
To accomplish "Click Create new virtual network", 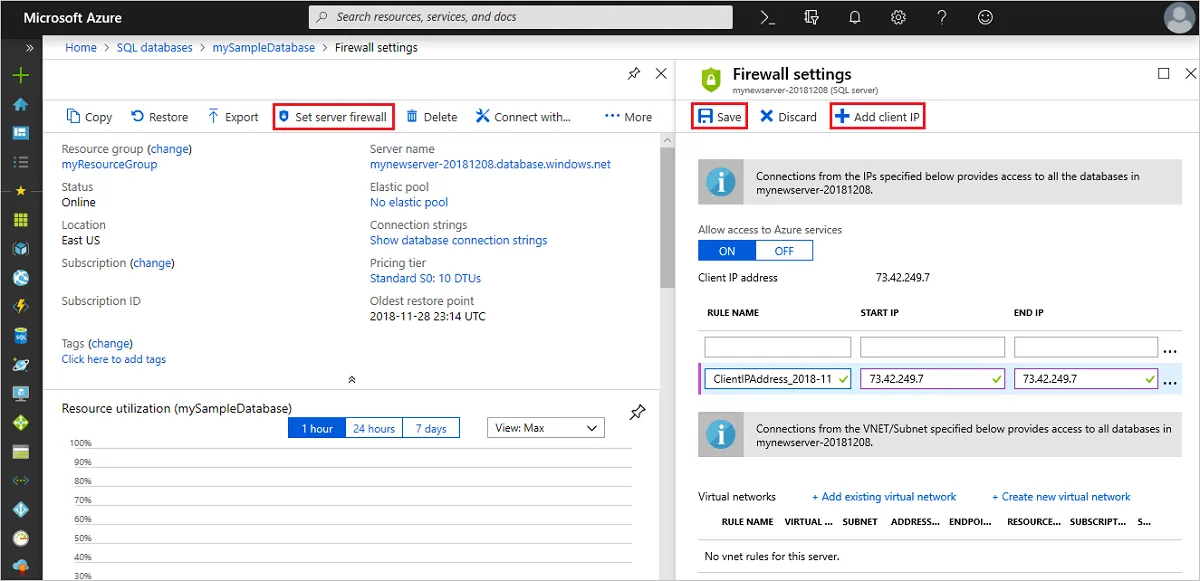I will point(1061,496).
